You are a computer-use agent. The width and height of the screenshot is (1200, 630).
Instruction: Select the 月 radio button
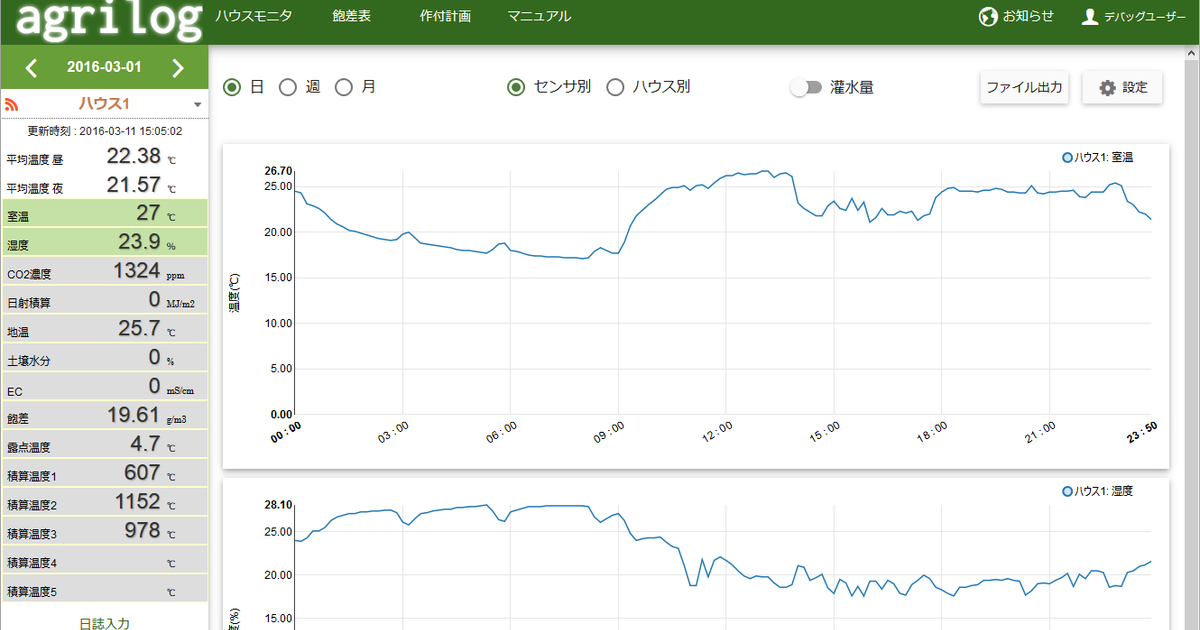344,87
